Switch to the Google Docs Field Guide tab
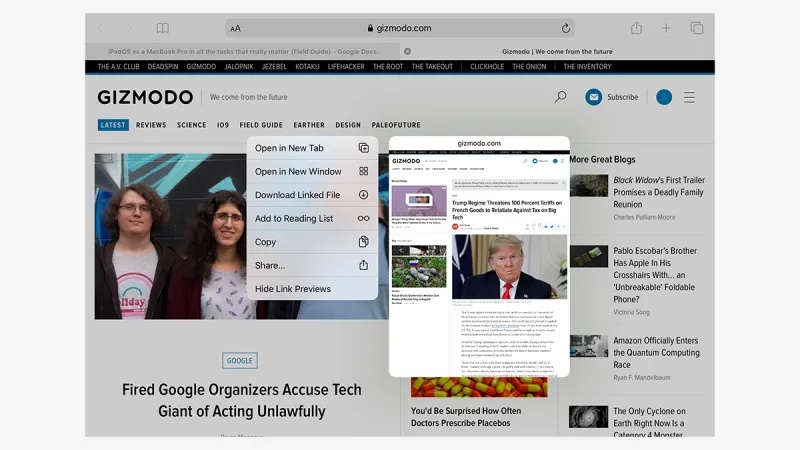This screenshot has height=450, width=800. pos(243,52)
